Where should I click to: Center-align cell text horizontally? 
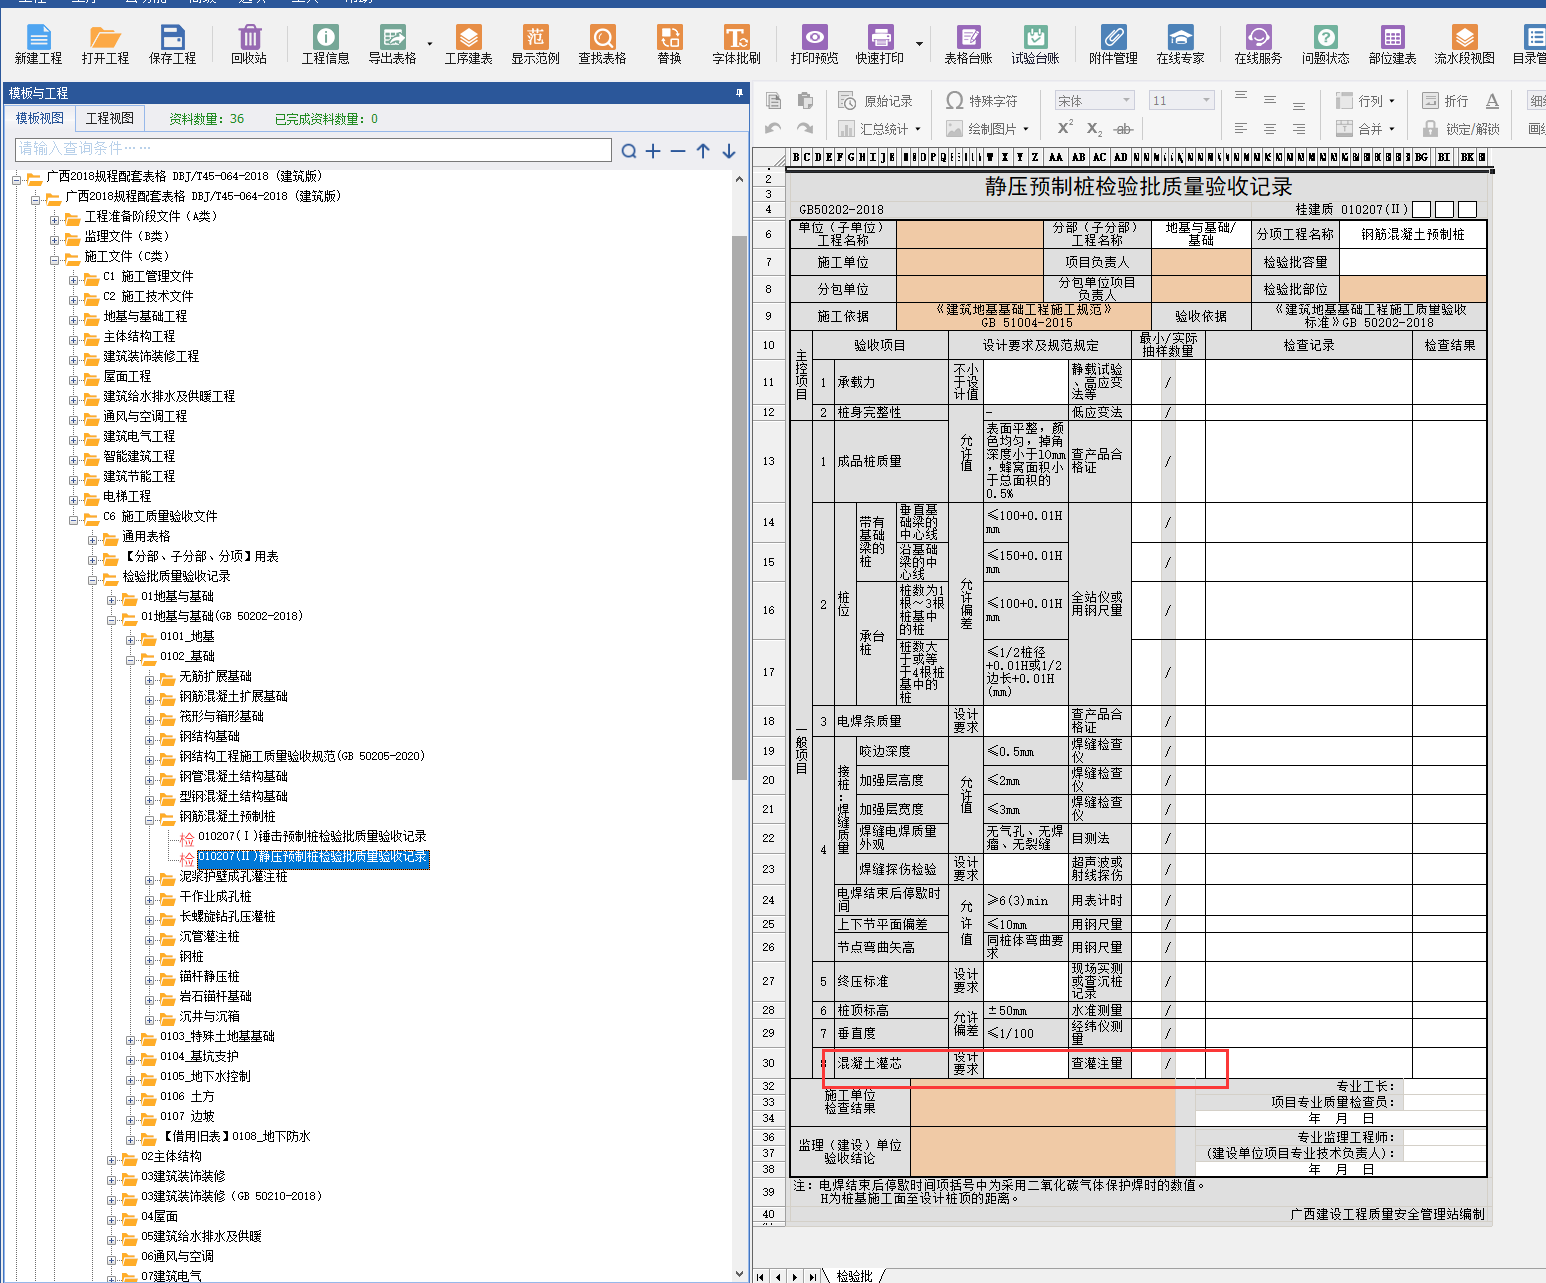point(1269,128)
